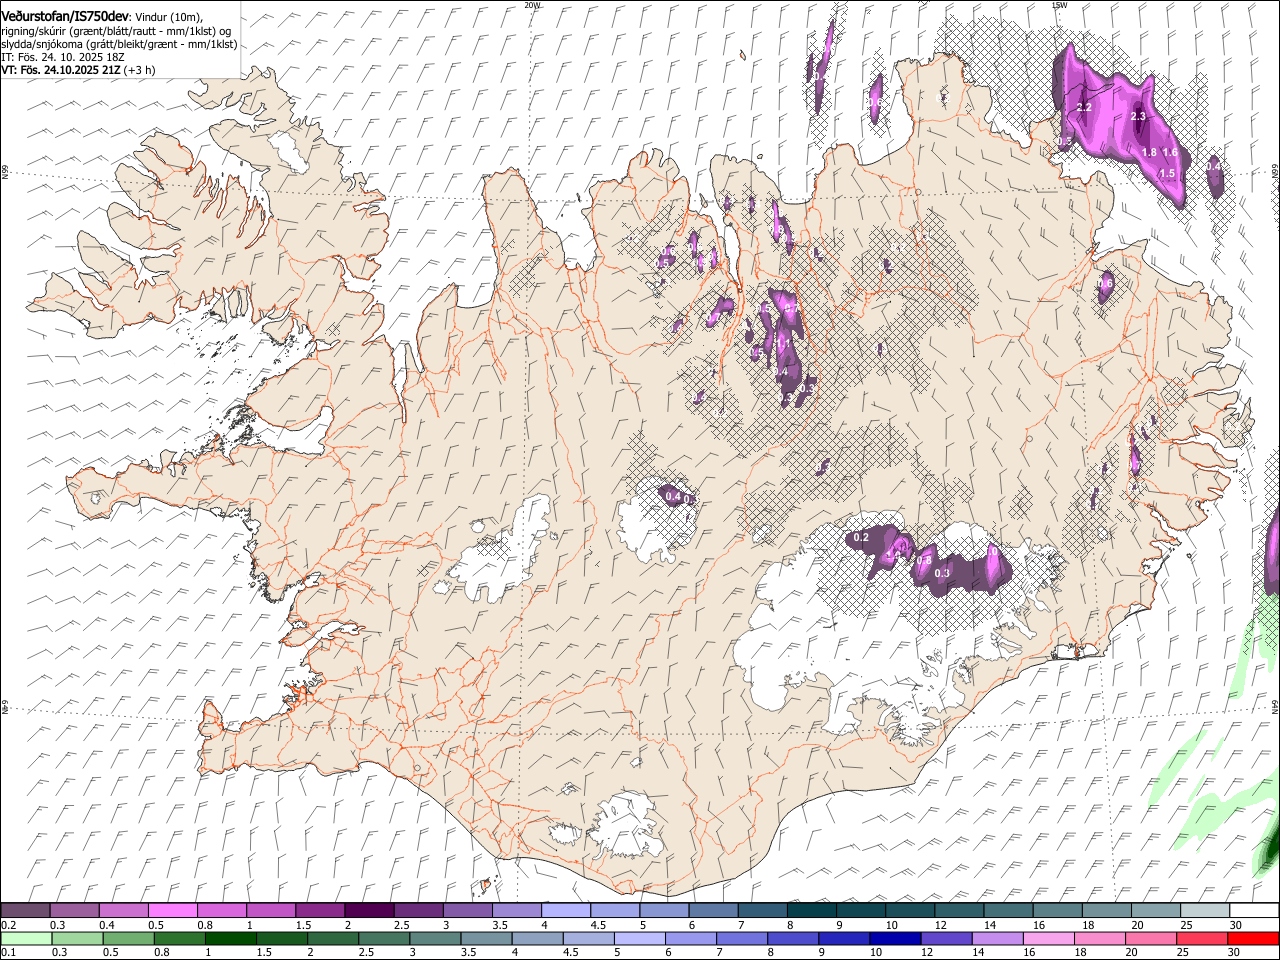Pick the snow scale swatch between 1 and 1.5
The height and width of the screenshot is (960, 1280).
(270, 911)
